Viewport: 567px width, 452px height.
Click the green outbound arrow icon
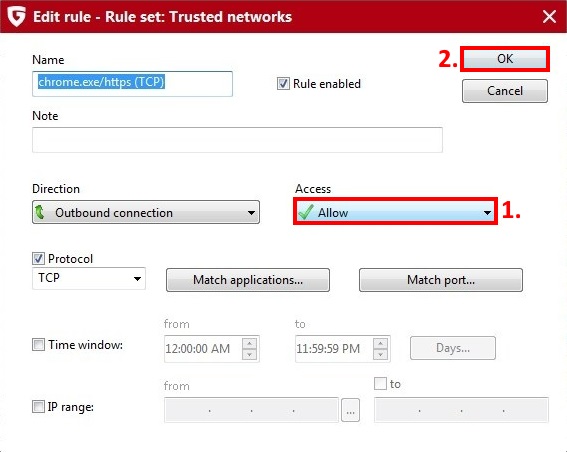(40, 212)
